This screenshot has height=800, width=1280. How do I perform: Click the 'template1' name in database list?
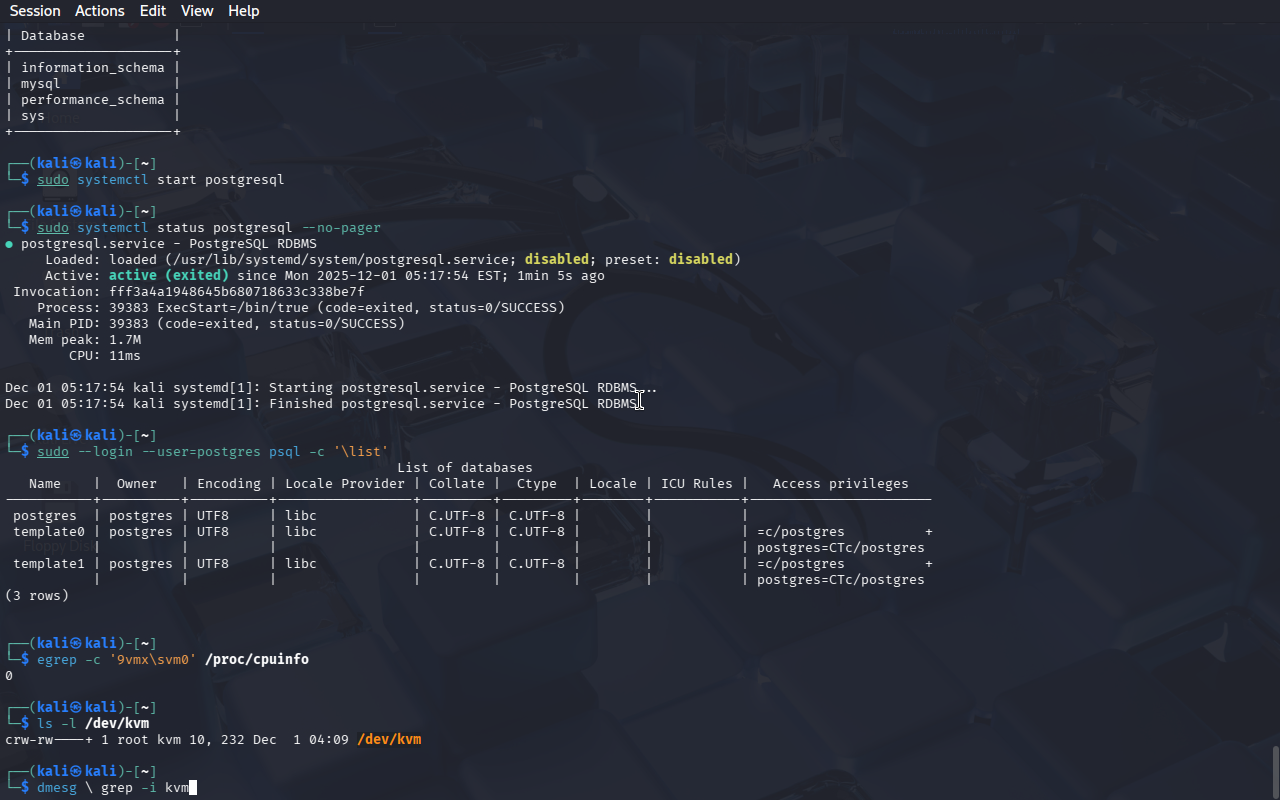[x=49, y=564]
